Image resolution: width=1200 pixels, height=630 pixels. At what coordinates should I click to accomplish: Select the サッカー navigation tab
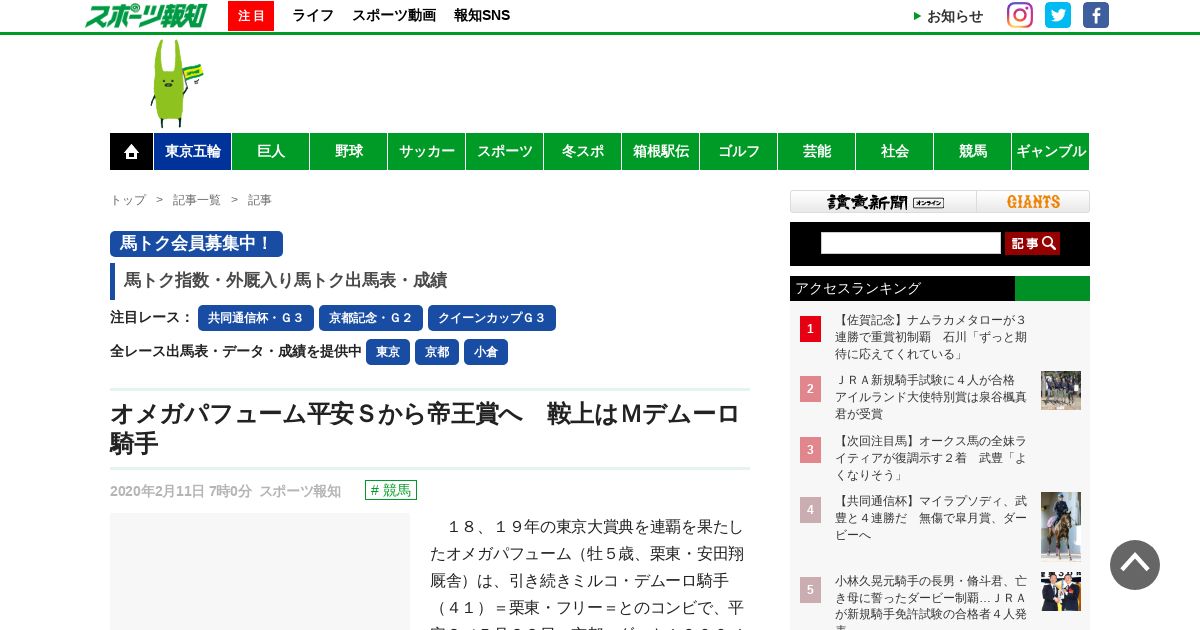427,151
